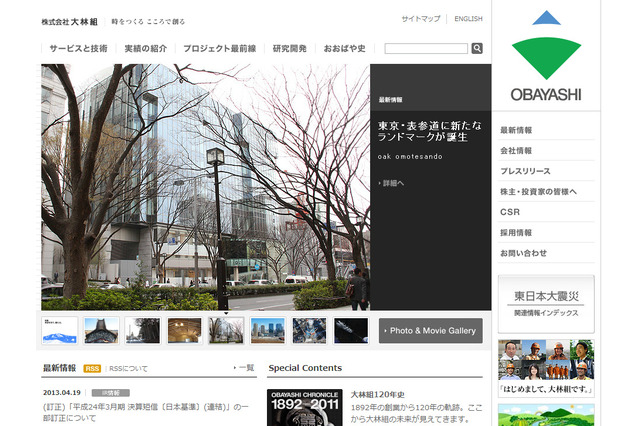Click the Photo & Movie Gallery button
Viewport: 640px width, 426px height.
click(431, 331)
